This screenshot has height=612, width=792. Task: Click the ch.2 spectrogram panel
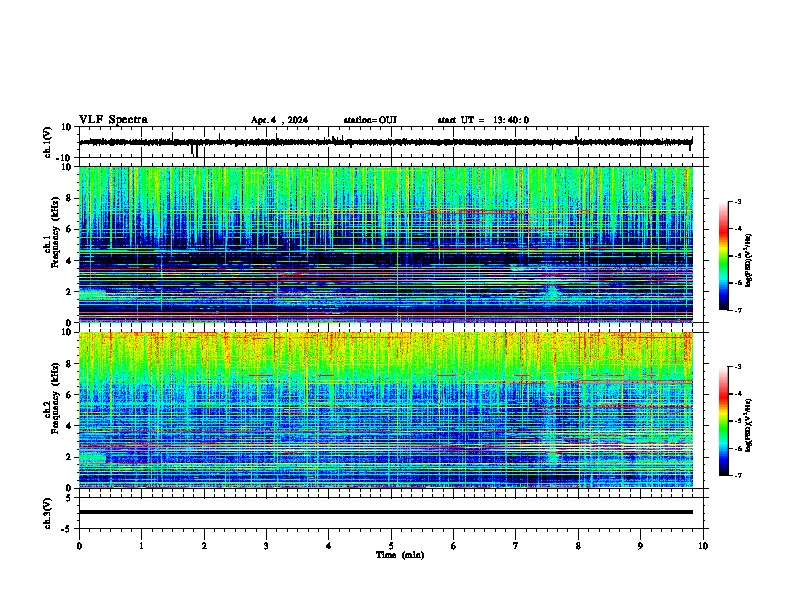[385, 410]
